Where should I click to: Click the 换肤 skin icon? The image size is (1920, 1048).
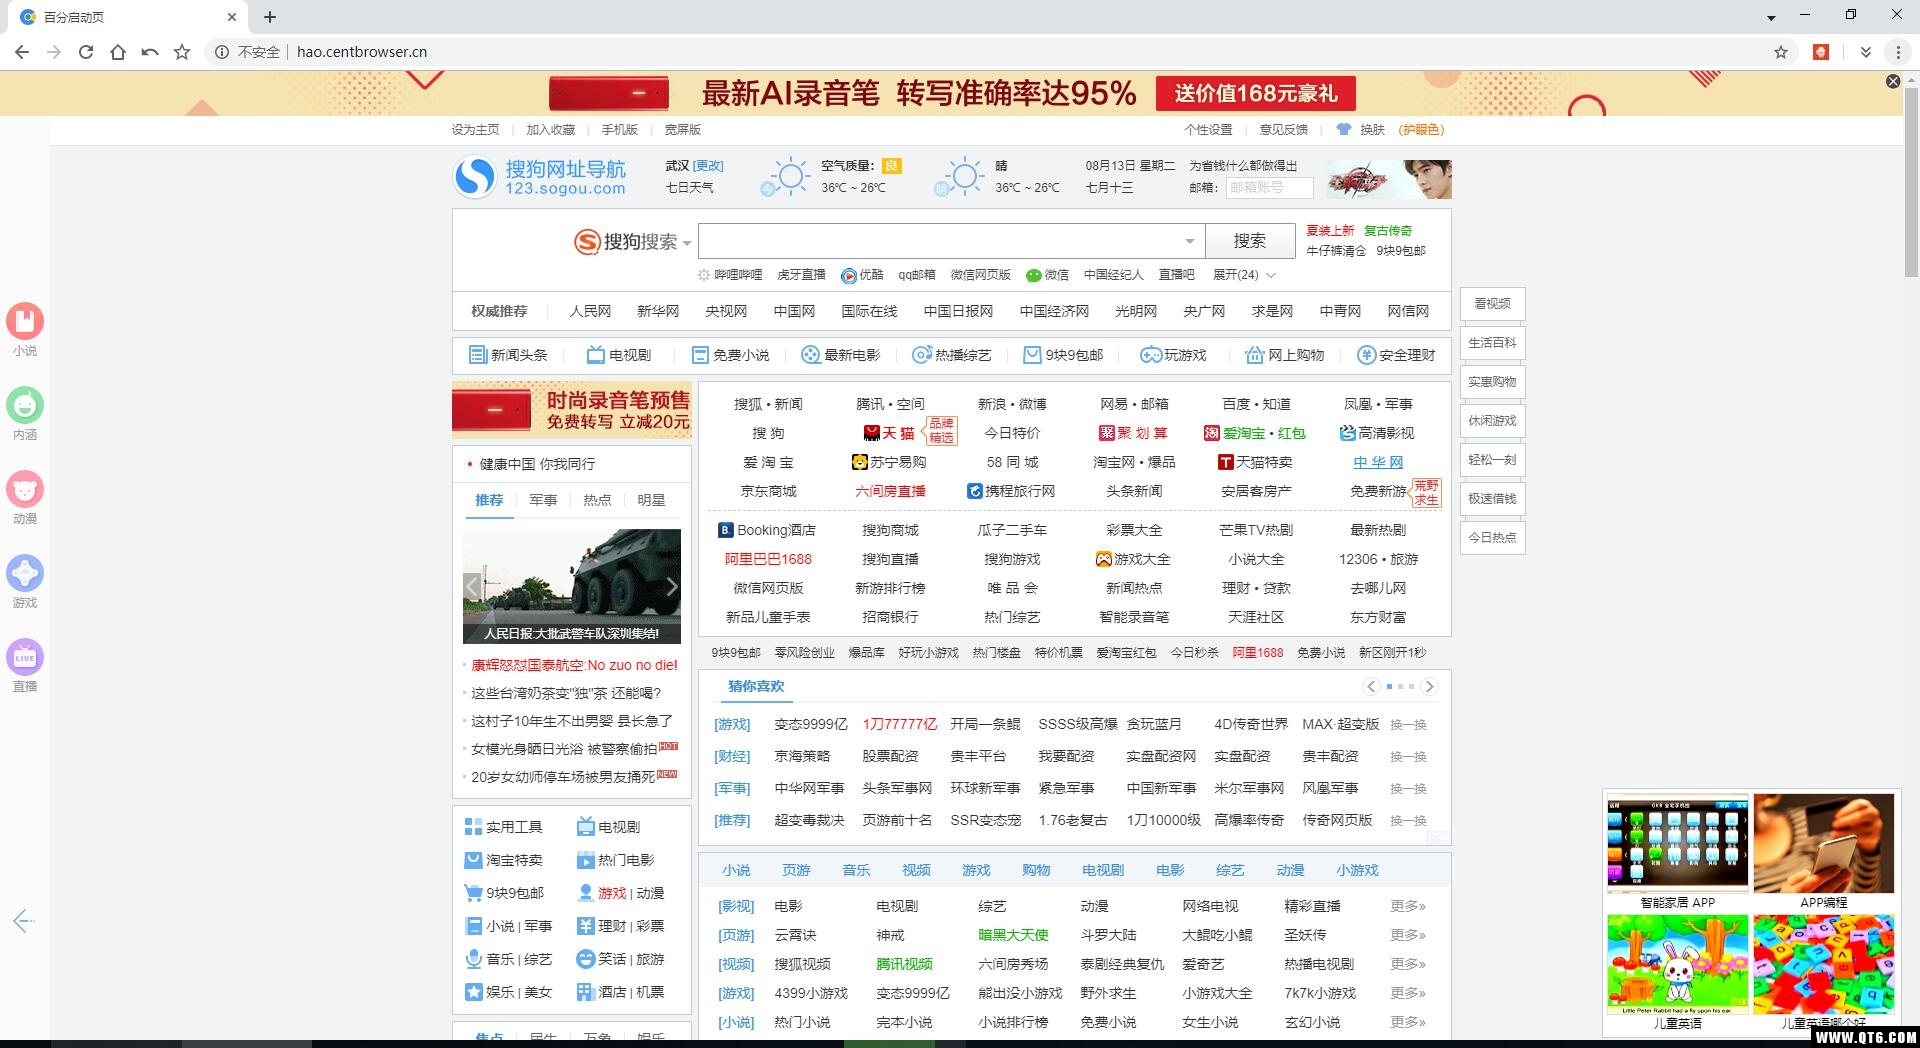(1344, 129)
